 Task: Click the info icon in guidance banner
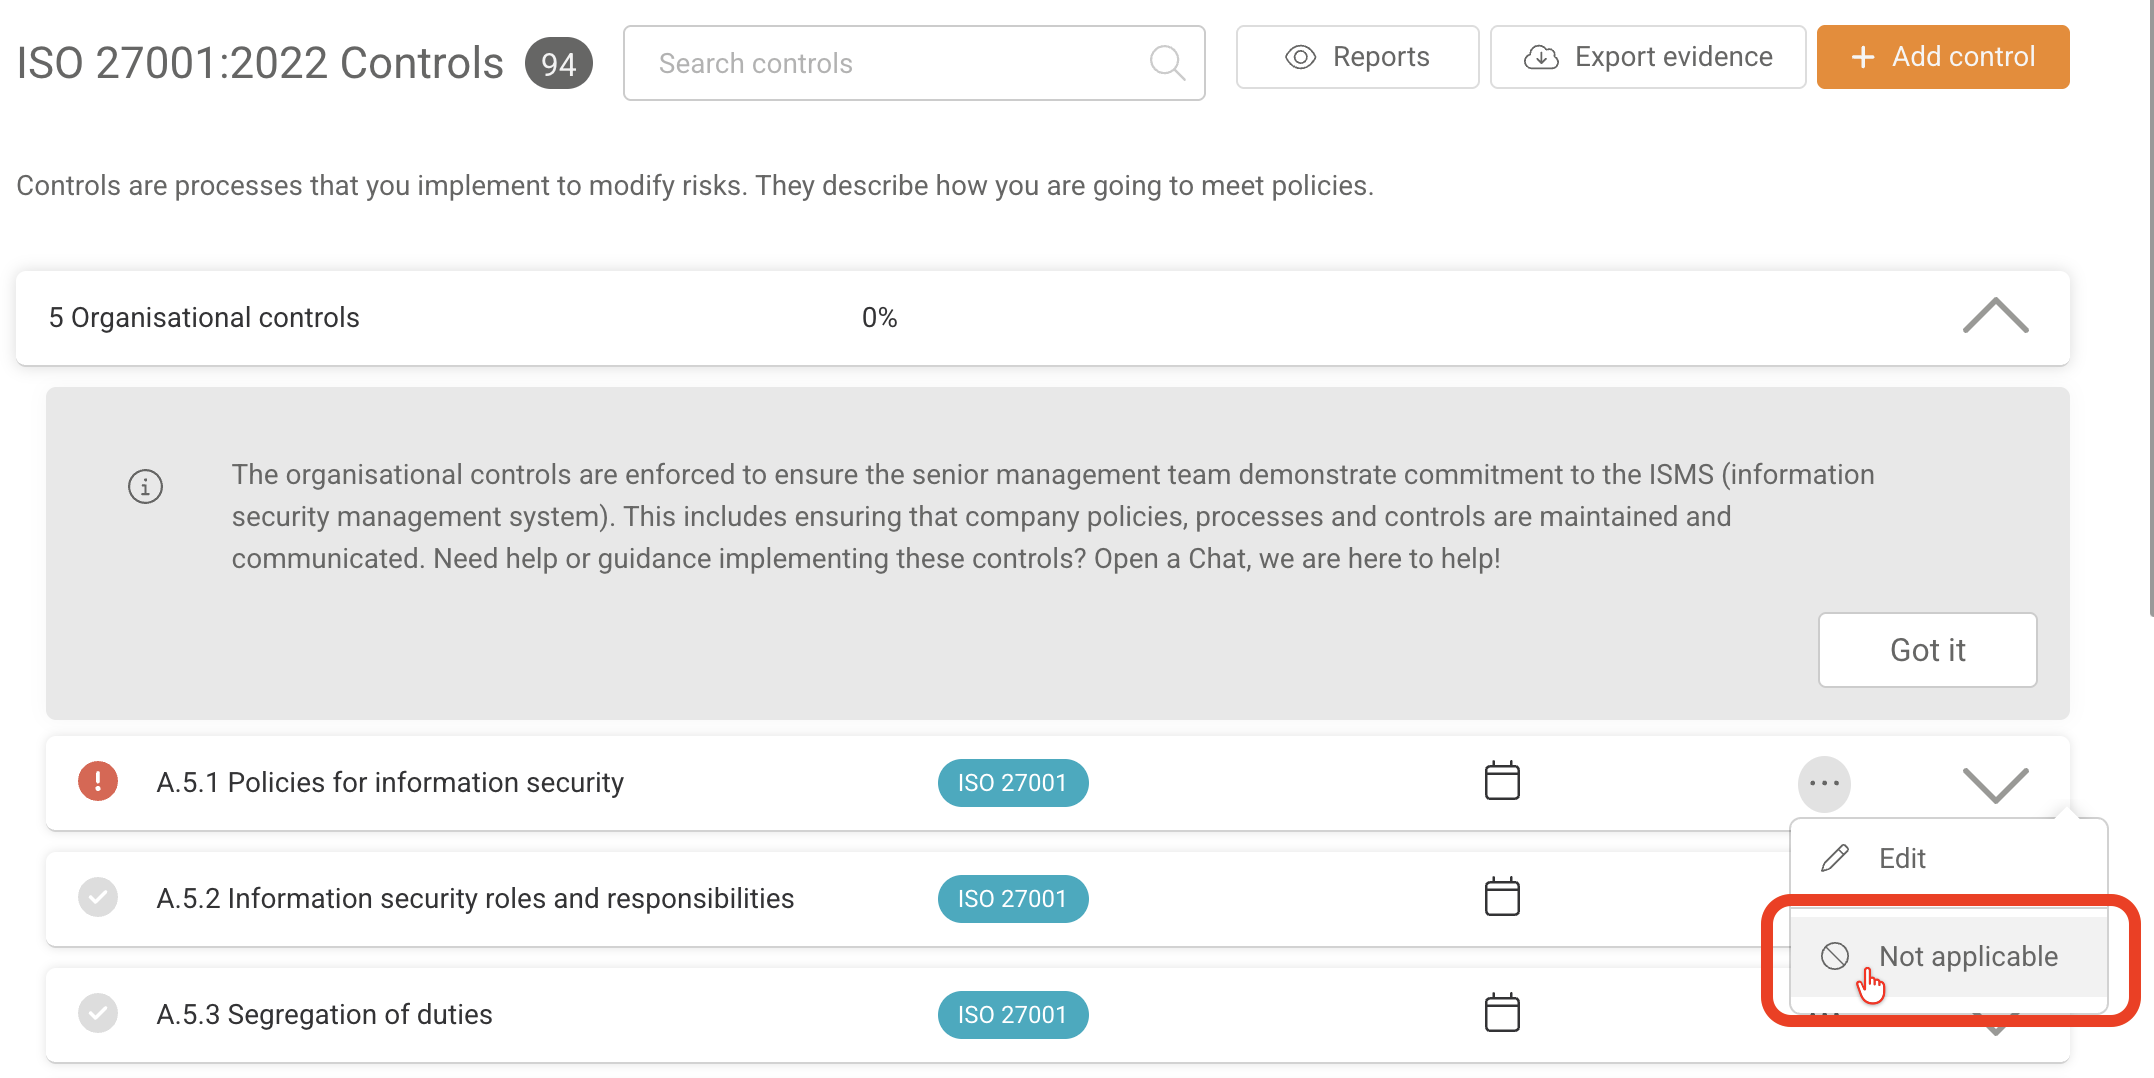tap(145, 487)
